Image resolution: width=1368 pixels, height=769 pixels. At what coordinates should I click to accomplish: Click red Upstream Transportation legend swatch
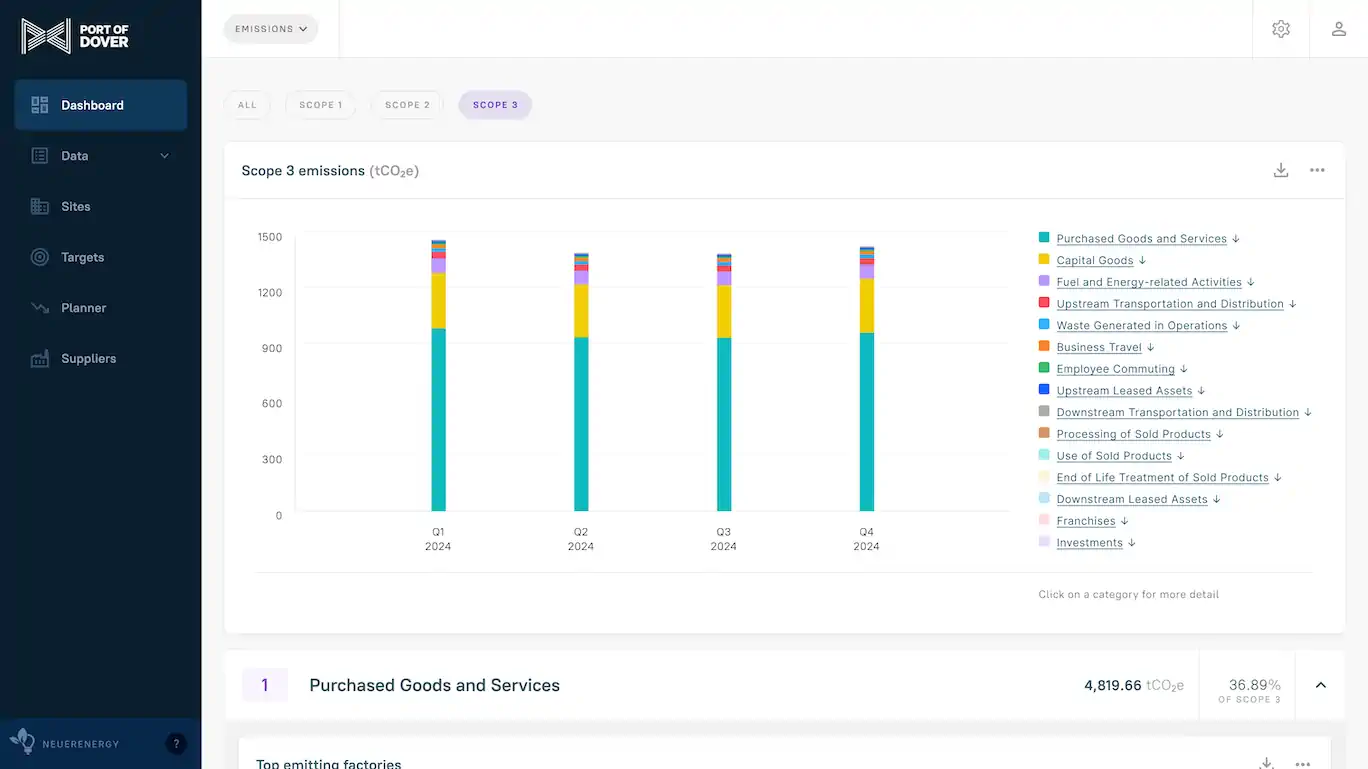click(1044, 303)
